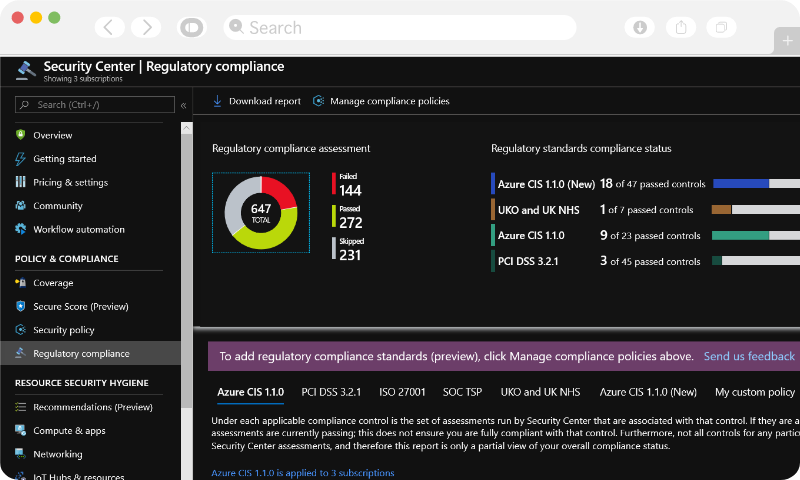Toggle the browser sidebar button
Screen dimensions: 800x480
193,27
